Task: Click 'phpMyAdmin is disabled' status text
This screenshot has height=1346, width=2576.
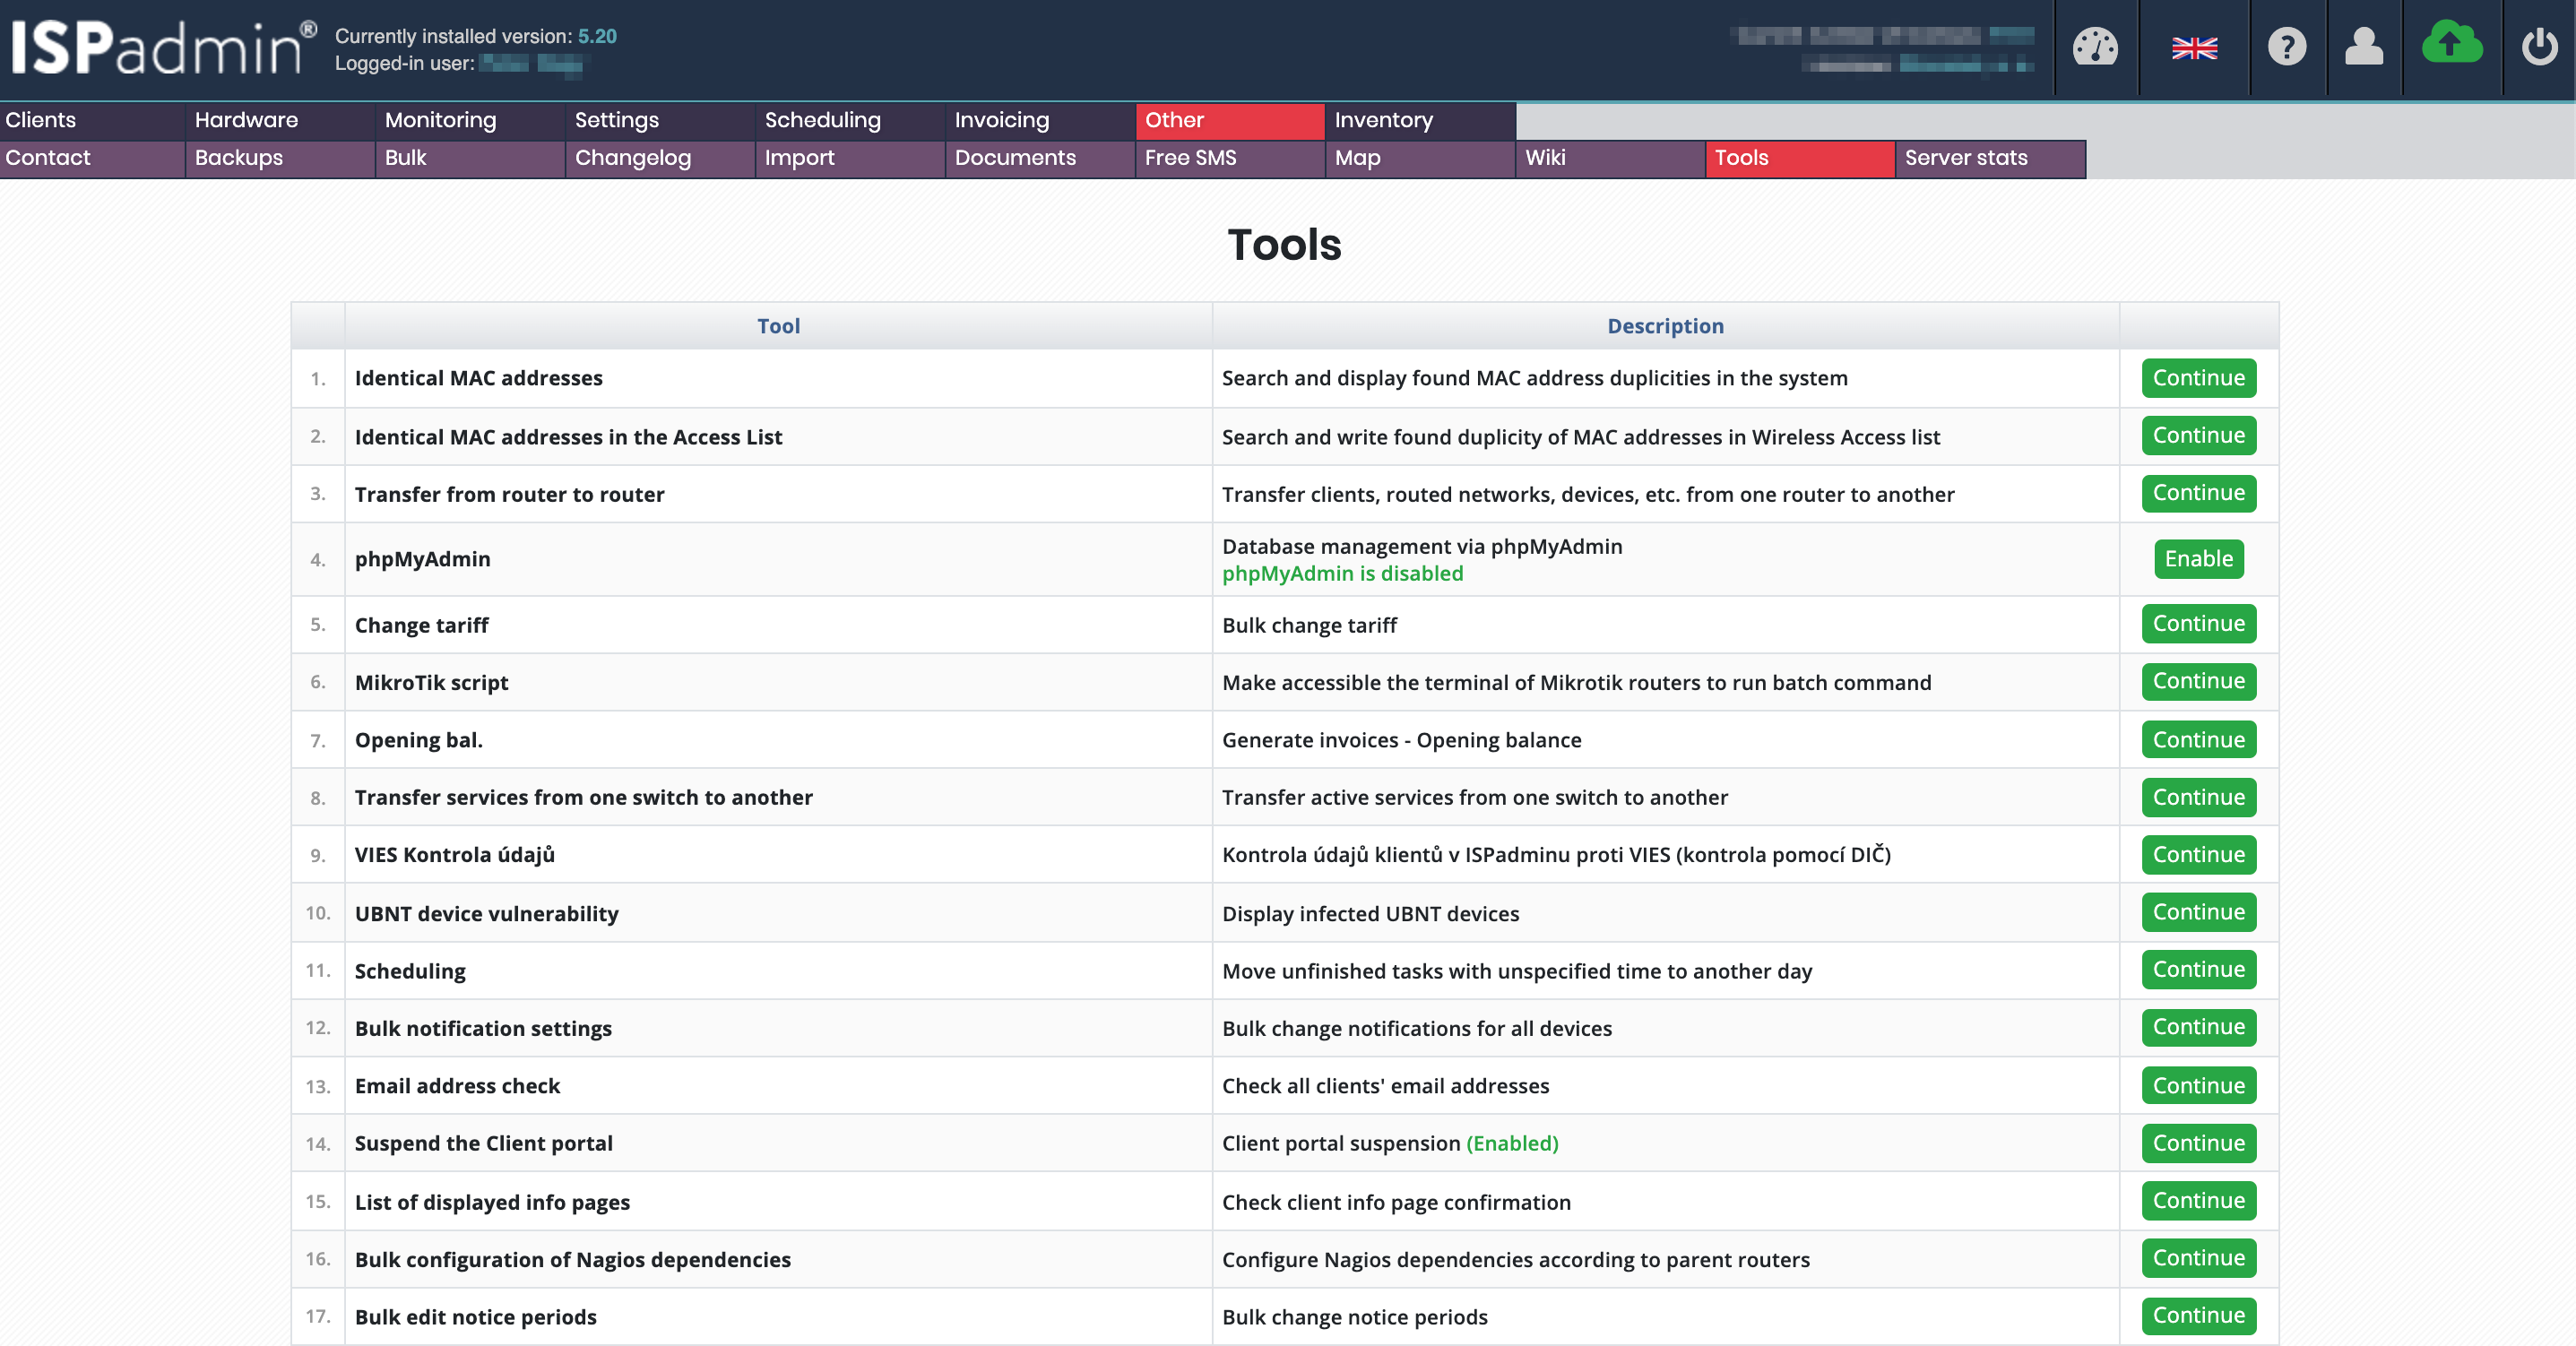Action: point(1342,574)
